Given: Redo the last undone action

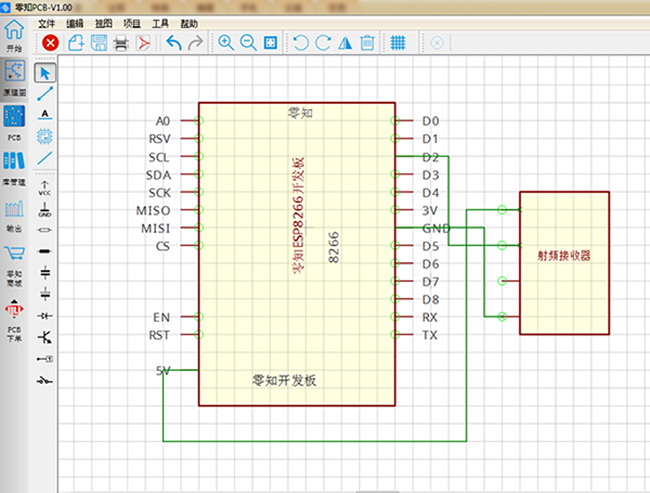Looking at the screenshot, I should [x=196, y=43].
